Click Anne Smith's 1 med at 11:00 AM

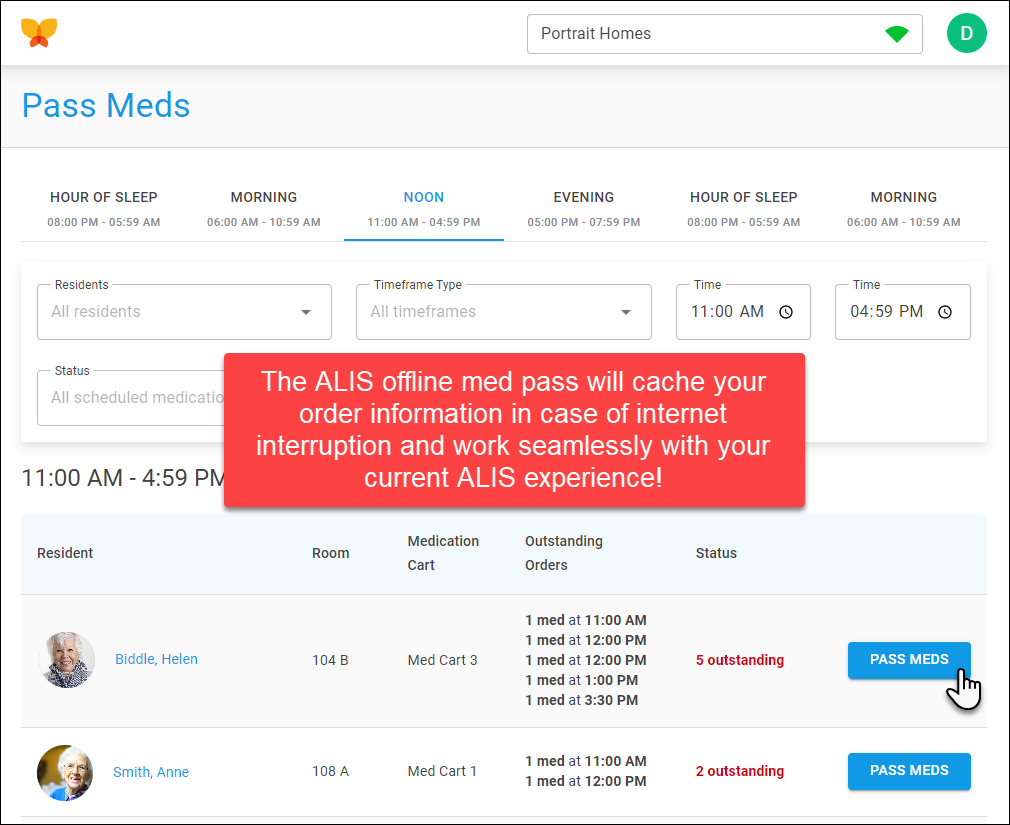[x=586, y=761]
